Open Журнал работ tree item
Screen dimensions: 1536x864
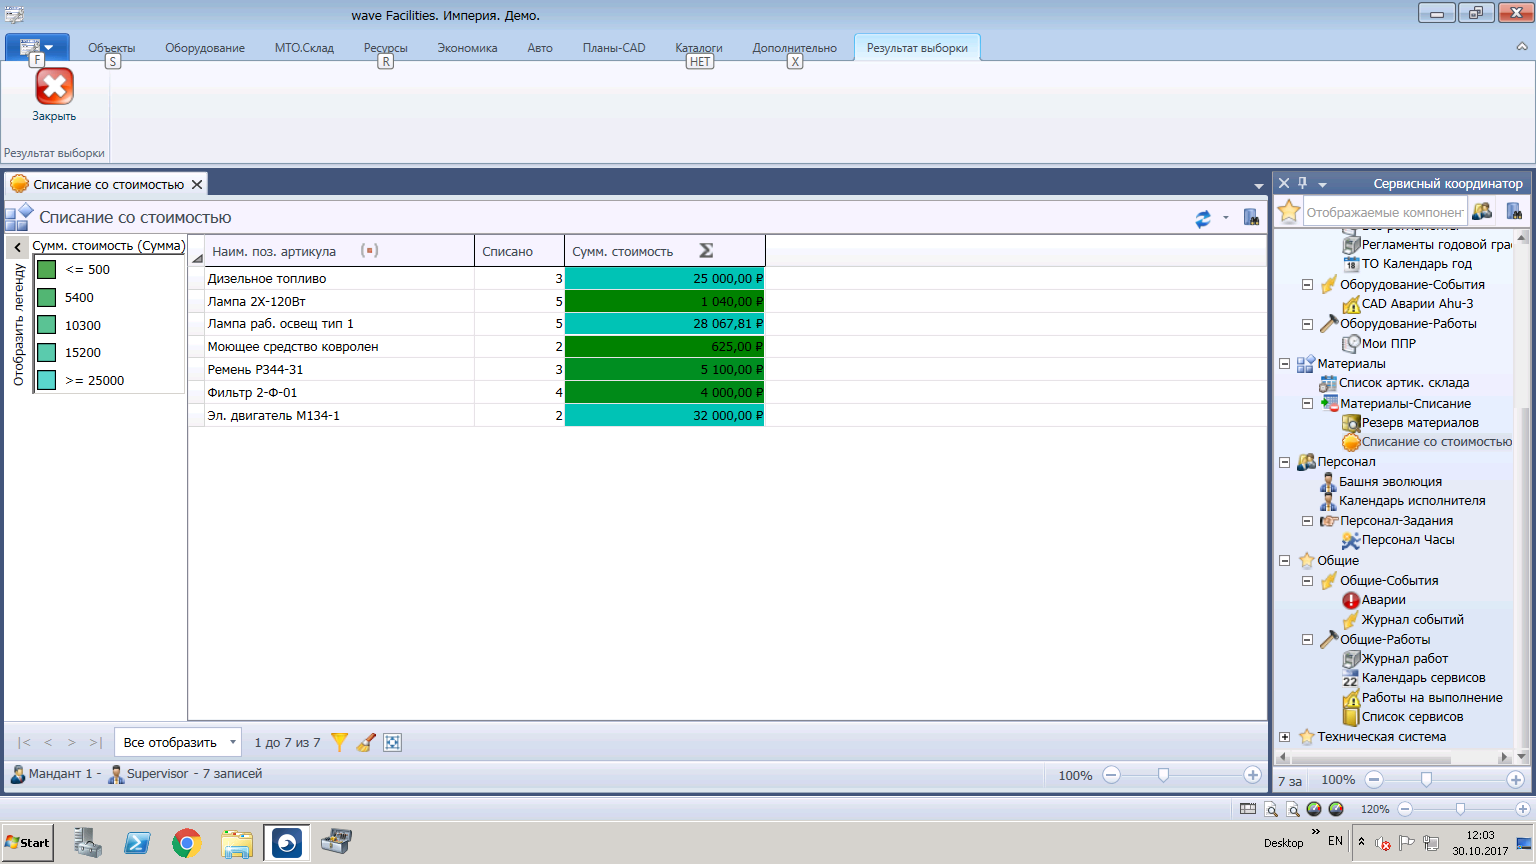[x=1404, y=659]
